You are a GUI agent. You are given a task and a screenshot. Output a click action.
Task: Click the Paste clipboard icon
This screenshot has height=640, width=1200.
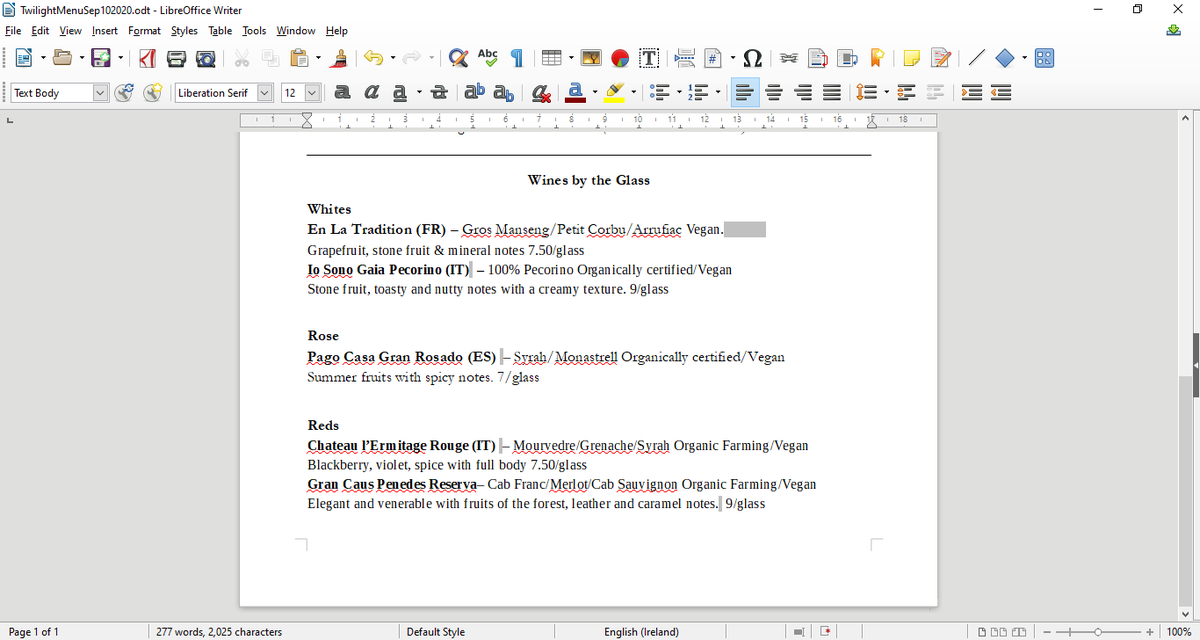(300, 59)
